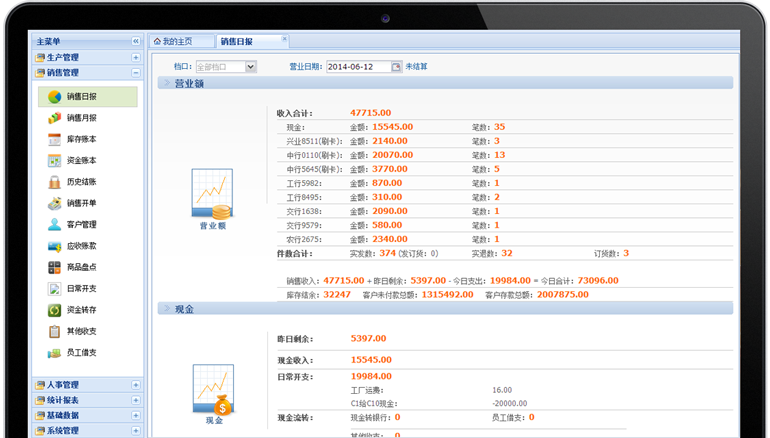Open 客户管理 person icon

pyautogui.click(x=55, y=224)
